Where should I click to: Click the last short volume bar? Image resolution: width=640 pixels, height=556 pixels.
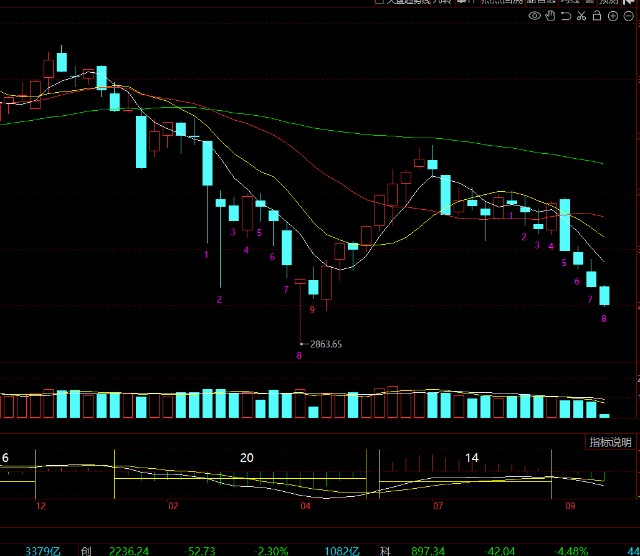click(604, 416)
